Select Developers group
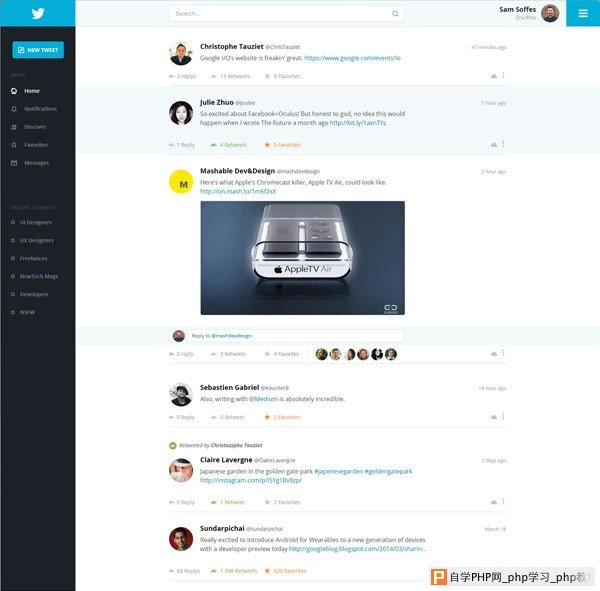 (x=29, y=294)
